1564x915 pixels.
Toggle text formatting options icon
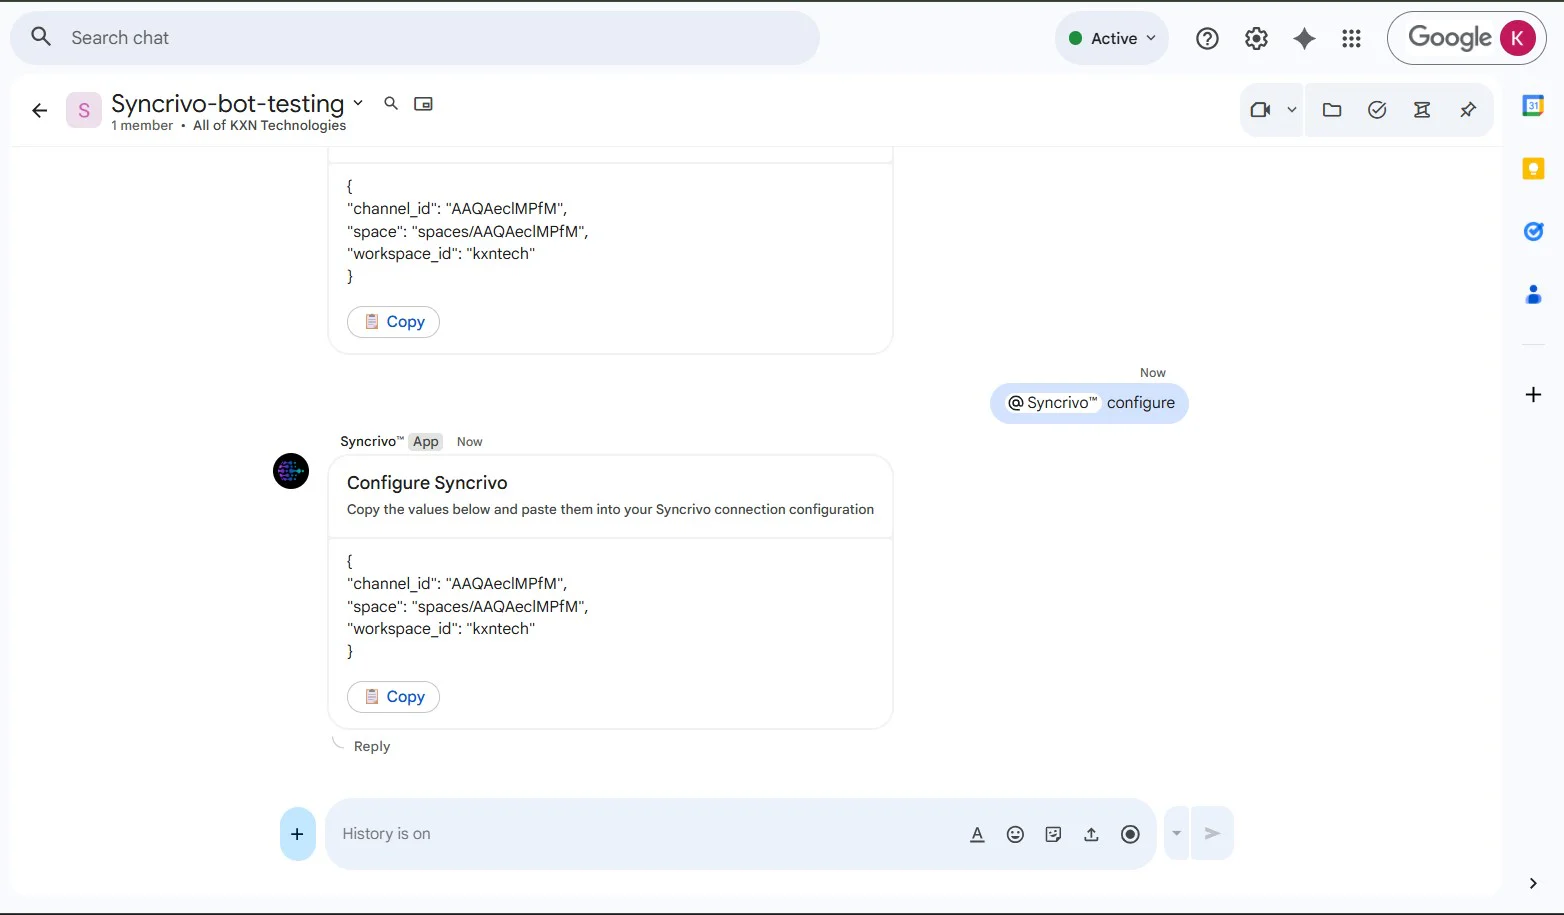(x=978, y=834)
